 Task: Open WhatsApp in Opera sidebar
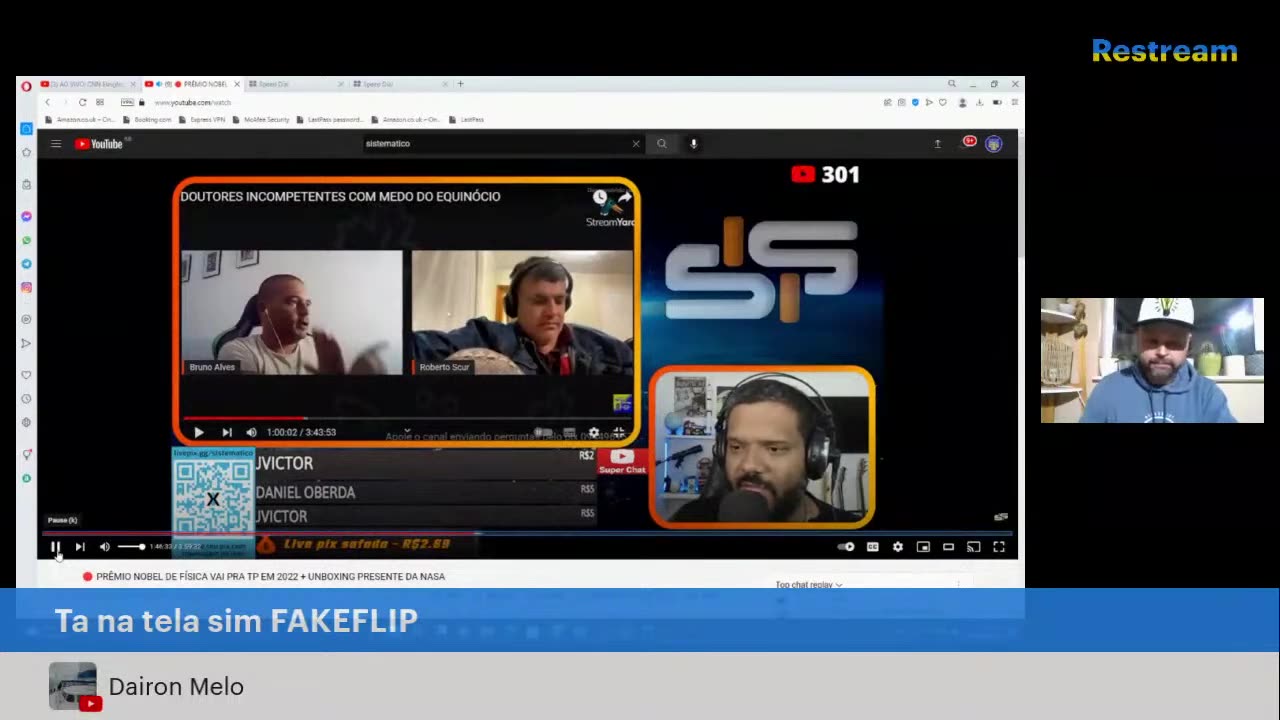tap(26, 240)
